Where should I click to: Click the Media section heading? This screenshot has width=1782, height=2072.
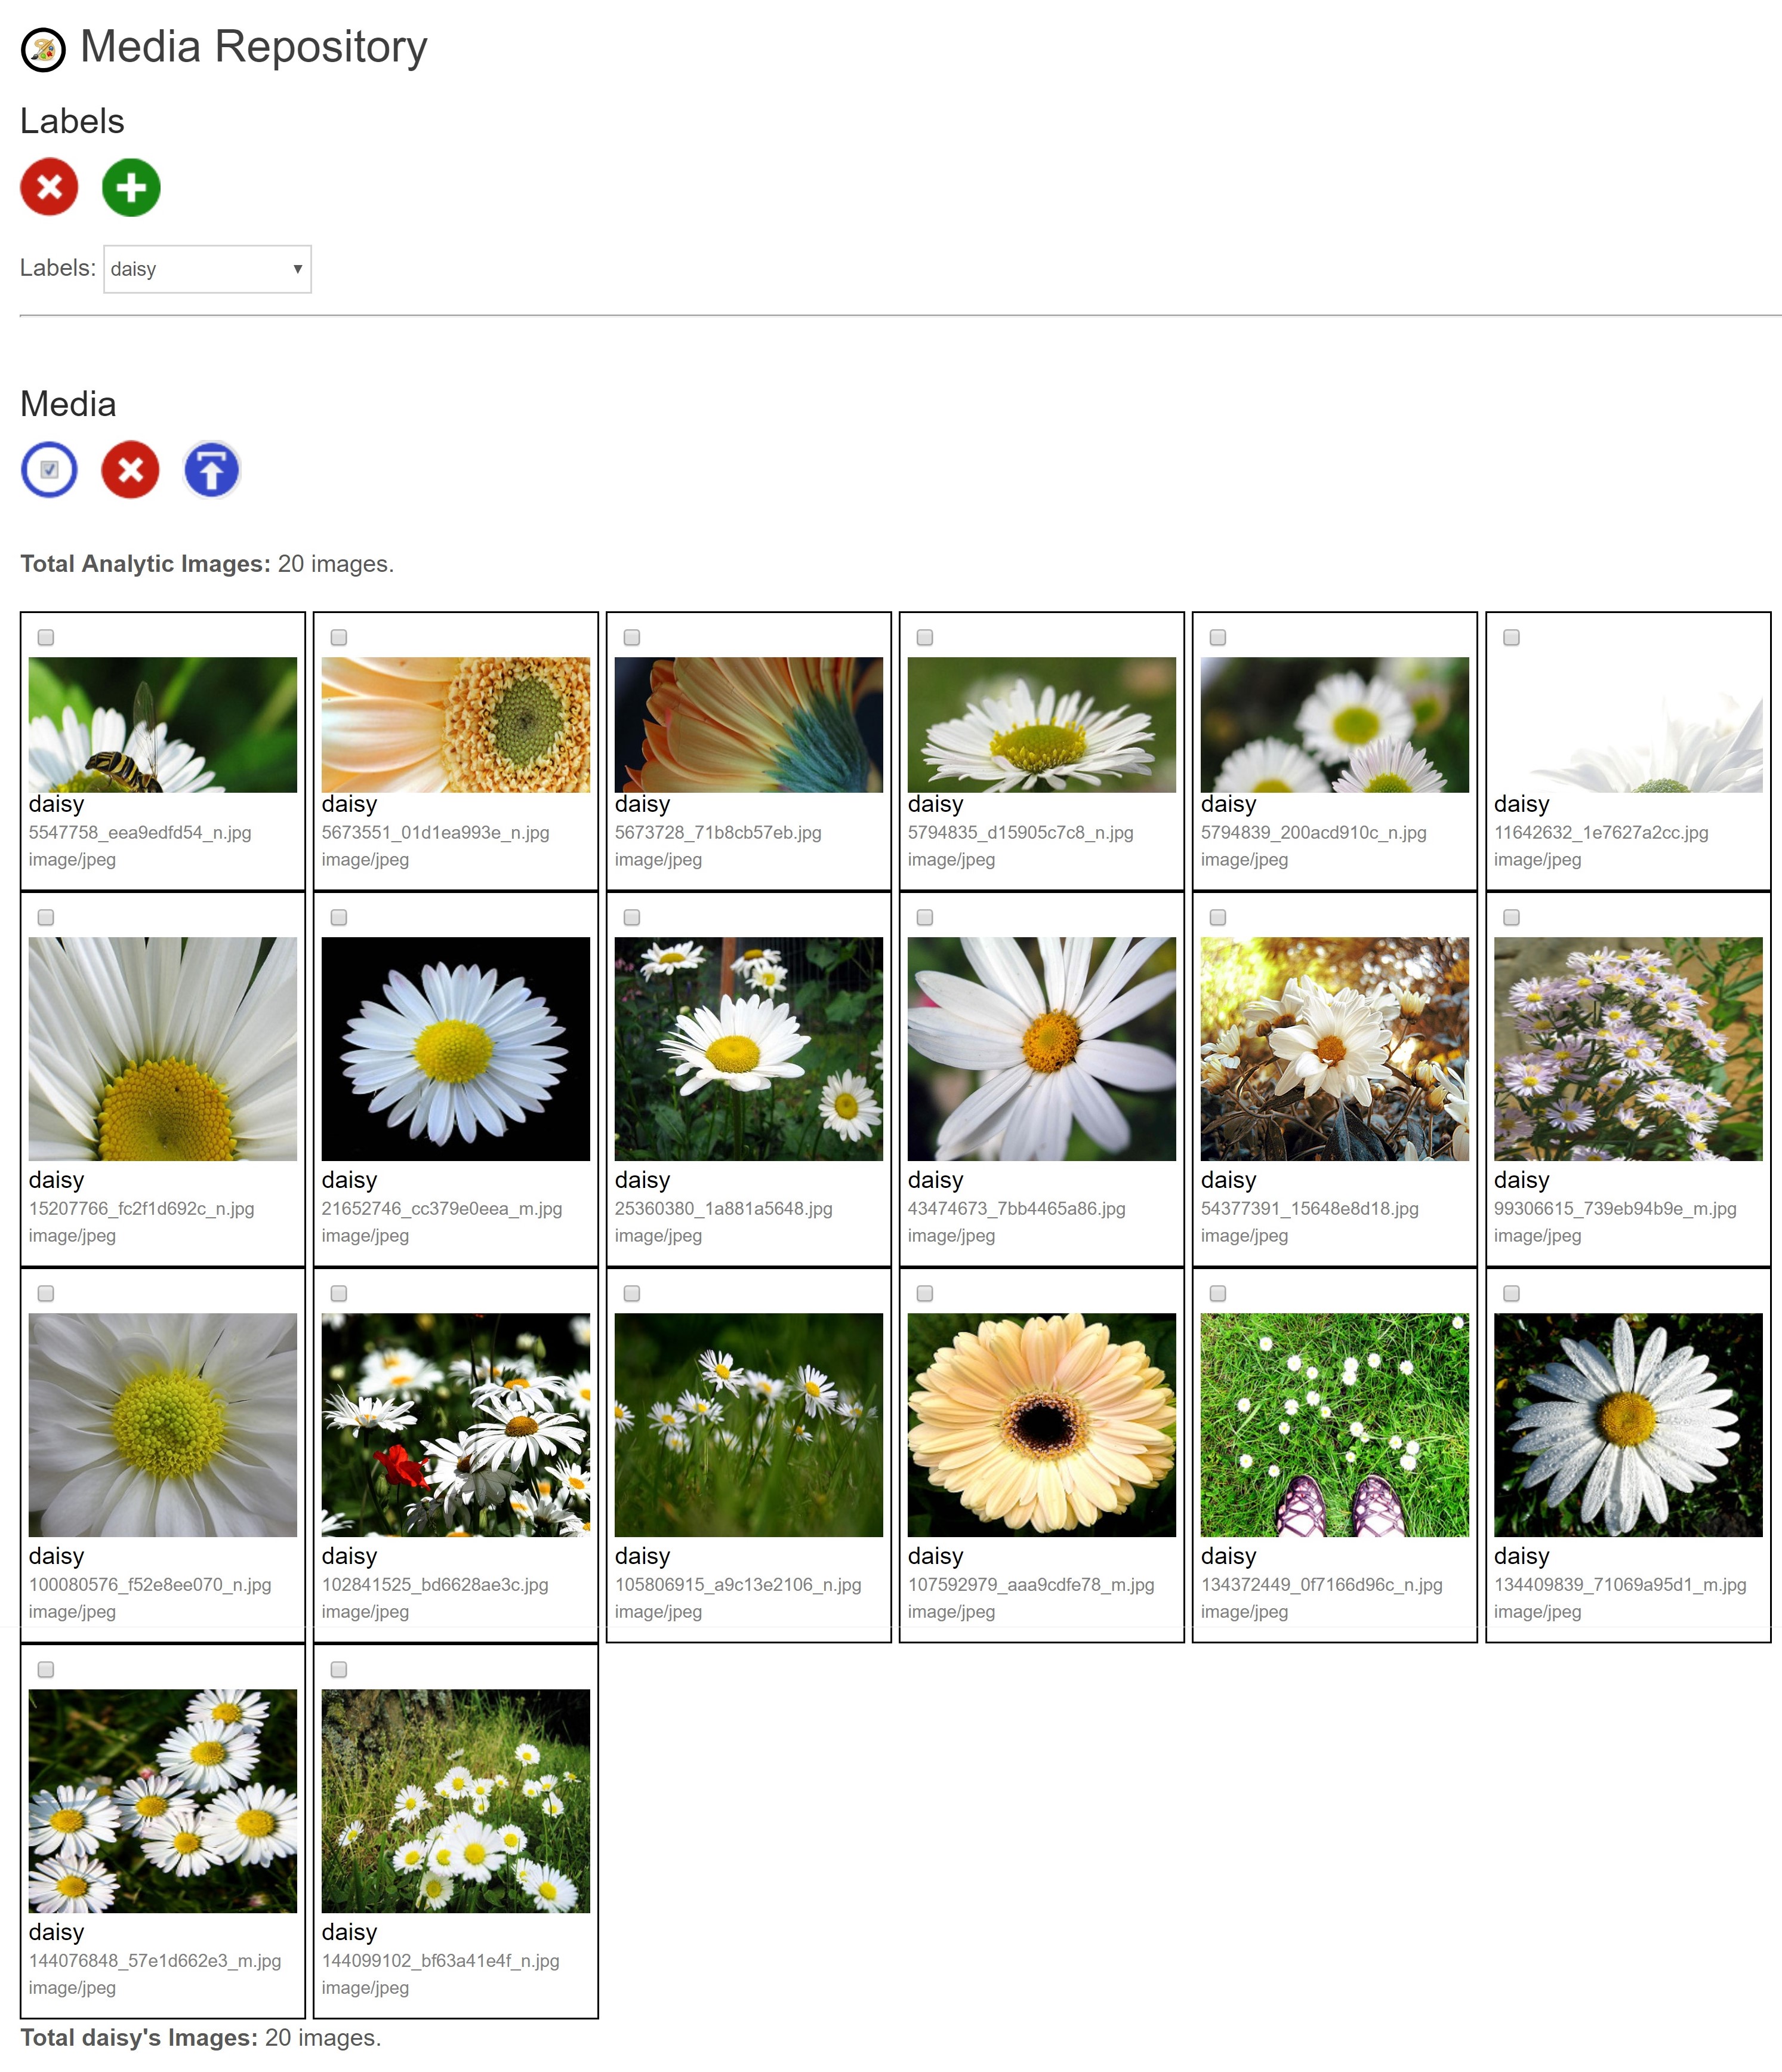pyautogui.click(x=68, y=404)
